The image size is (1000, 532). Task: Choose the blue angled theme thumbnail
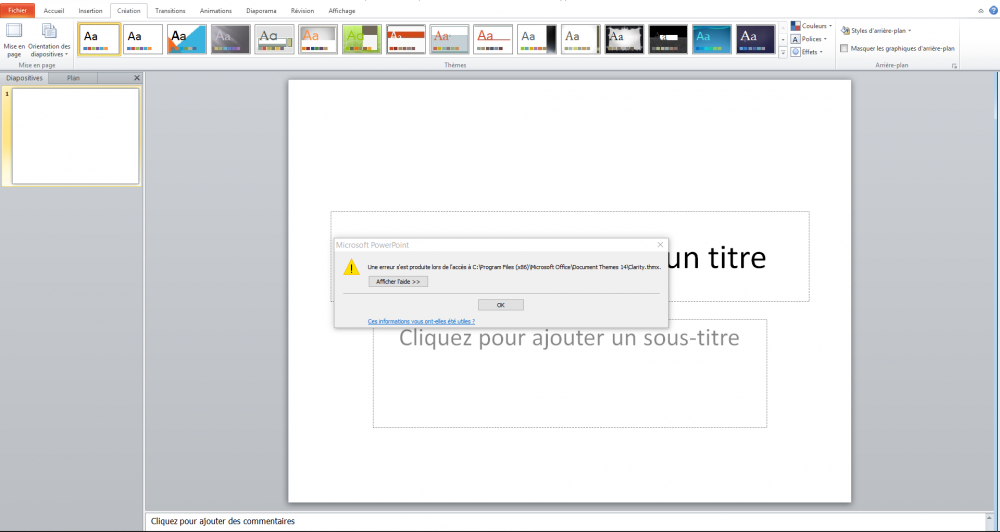click(187, 39)
